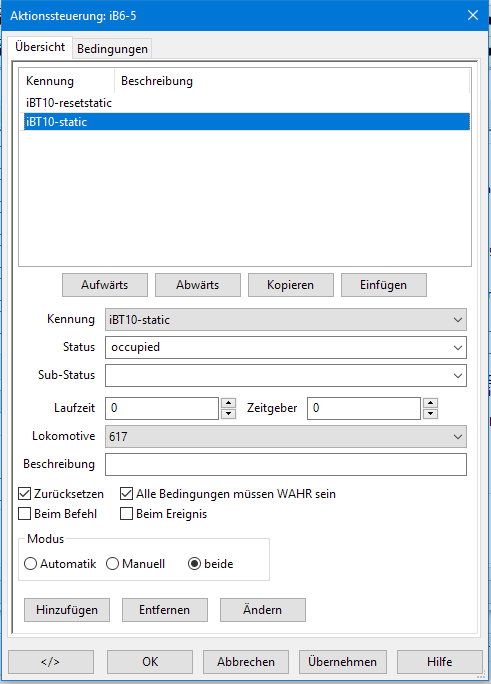The width and height of the screenshot is (491, 684).
Task: Click the Hinzufügen button
Action: pyautogui.click(x=67, y=610)
